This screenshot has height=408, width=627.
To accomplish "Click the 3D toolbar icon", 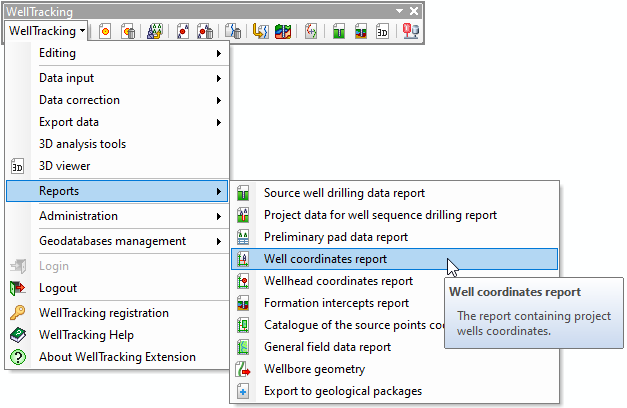I will (382, 31).
